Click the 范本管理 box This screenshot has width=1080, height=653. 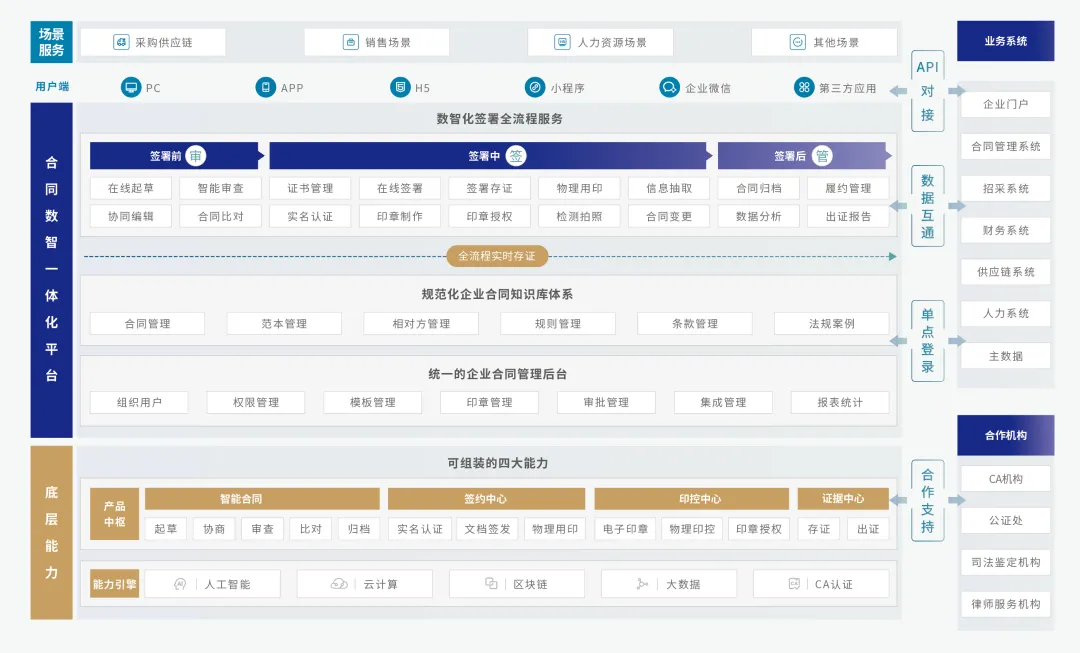(284, 324)
